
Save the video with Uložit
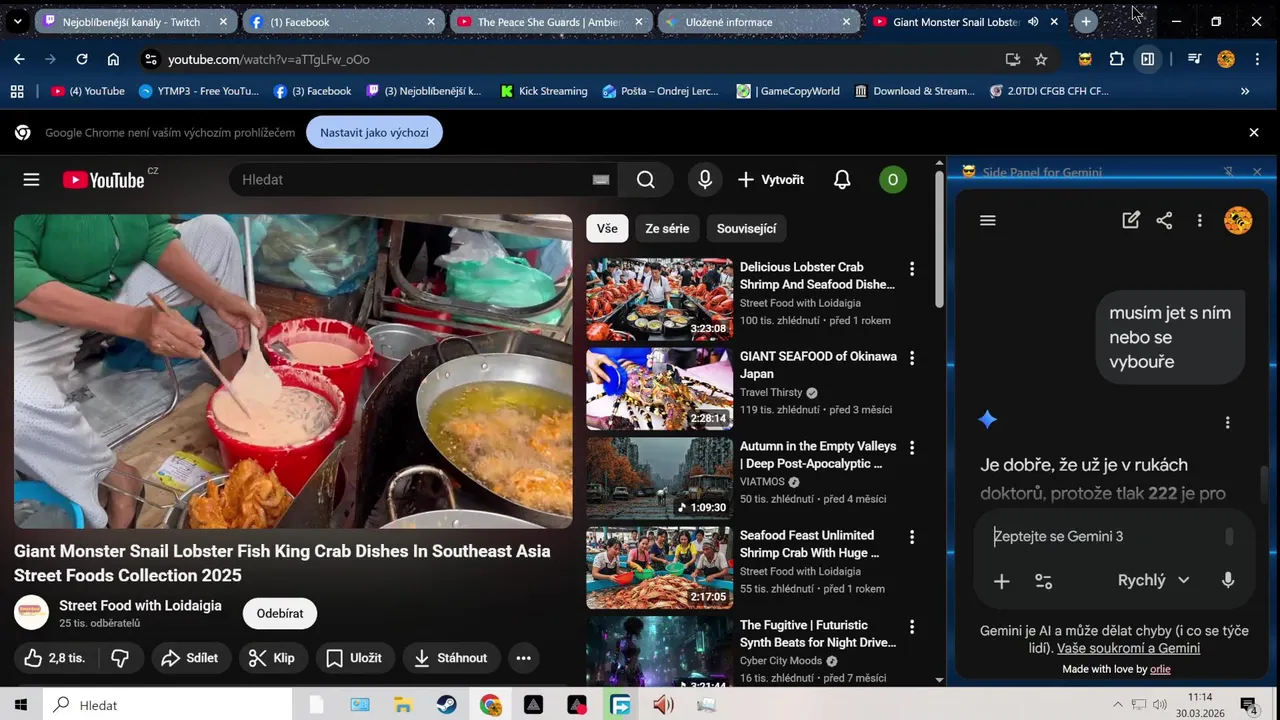(354, 658)
